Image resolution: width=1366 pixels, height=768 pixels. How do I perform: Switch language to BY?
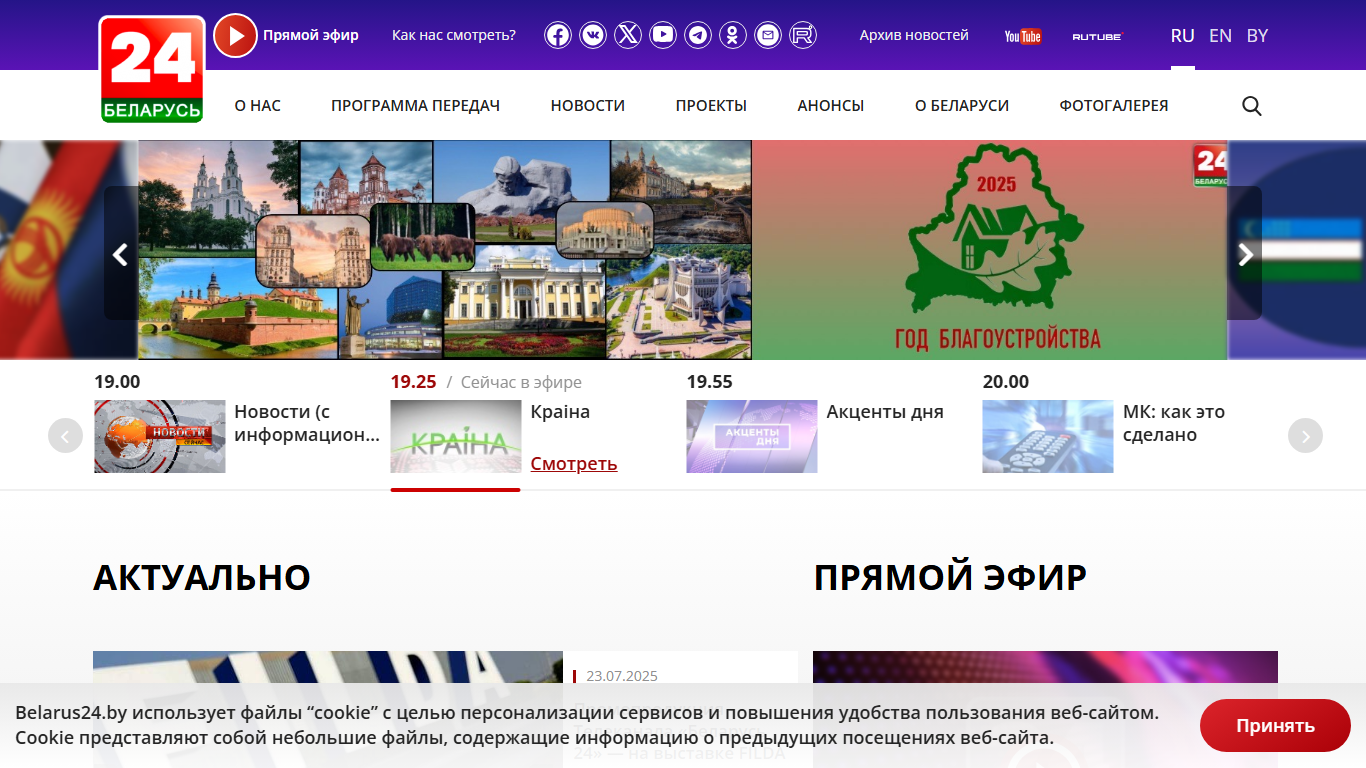coord(1257,36)
